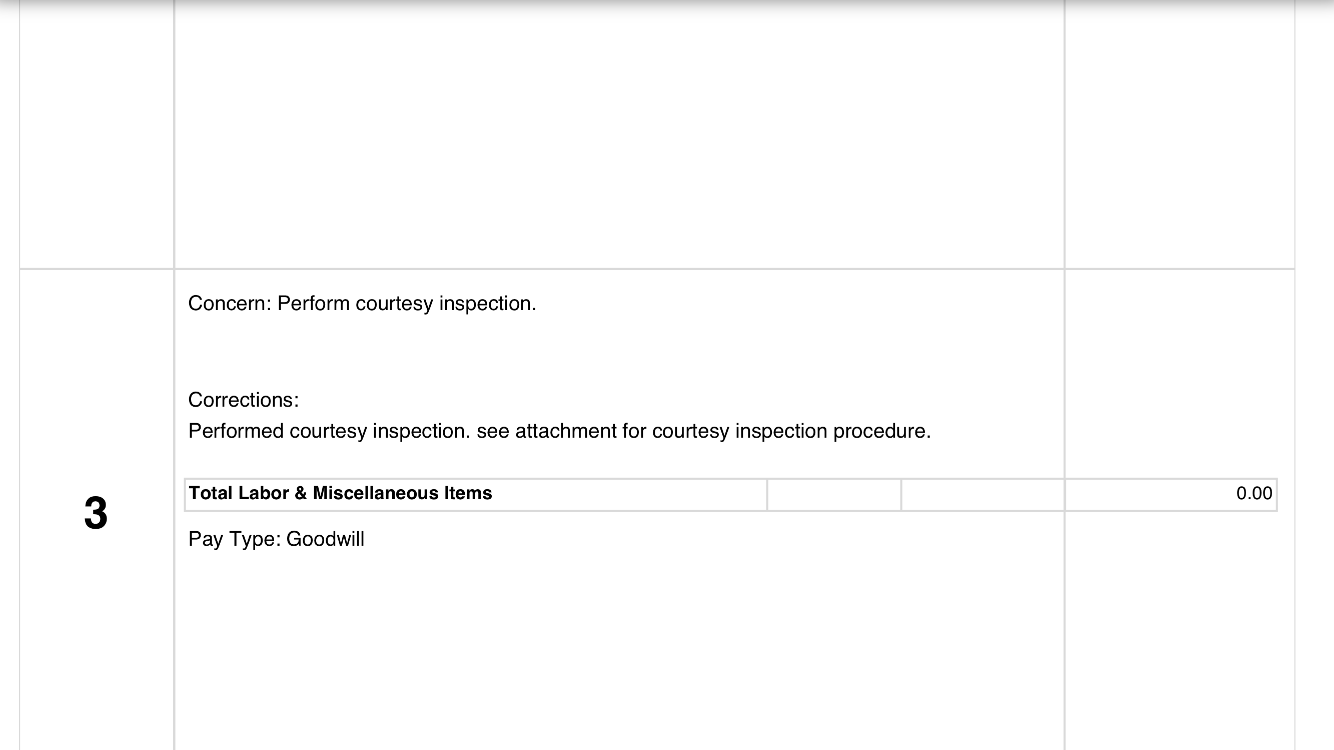The width and height of the screenshot is (1334, 750).
Task: Click the word Concern:
Action: pyautogui.click(x=230, y=303)
